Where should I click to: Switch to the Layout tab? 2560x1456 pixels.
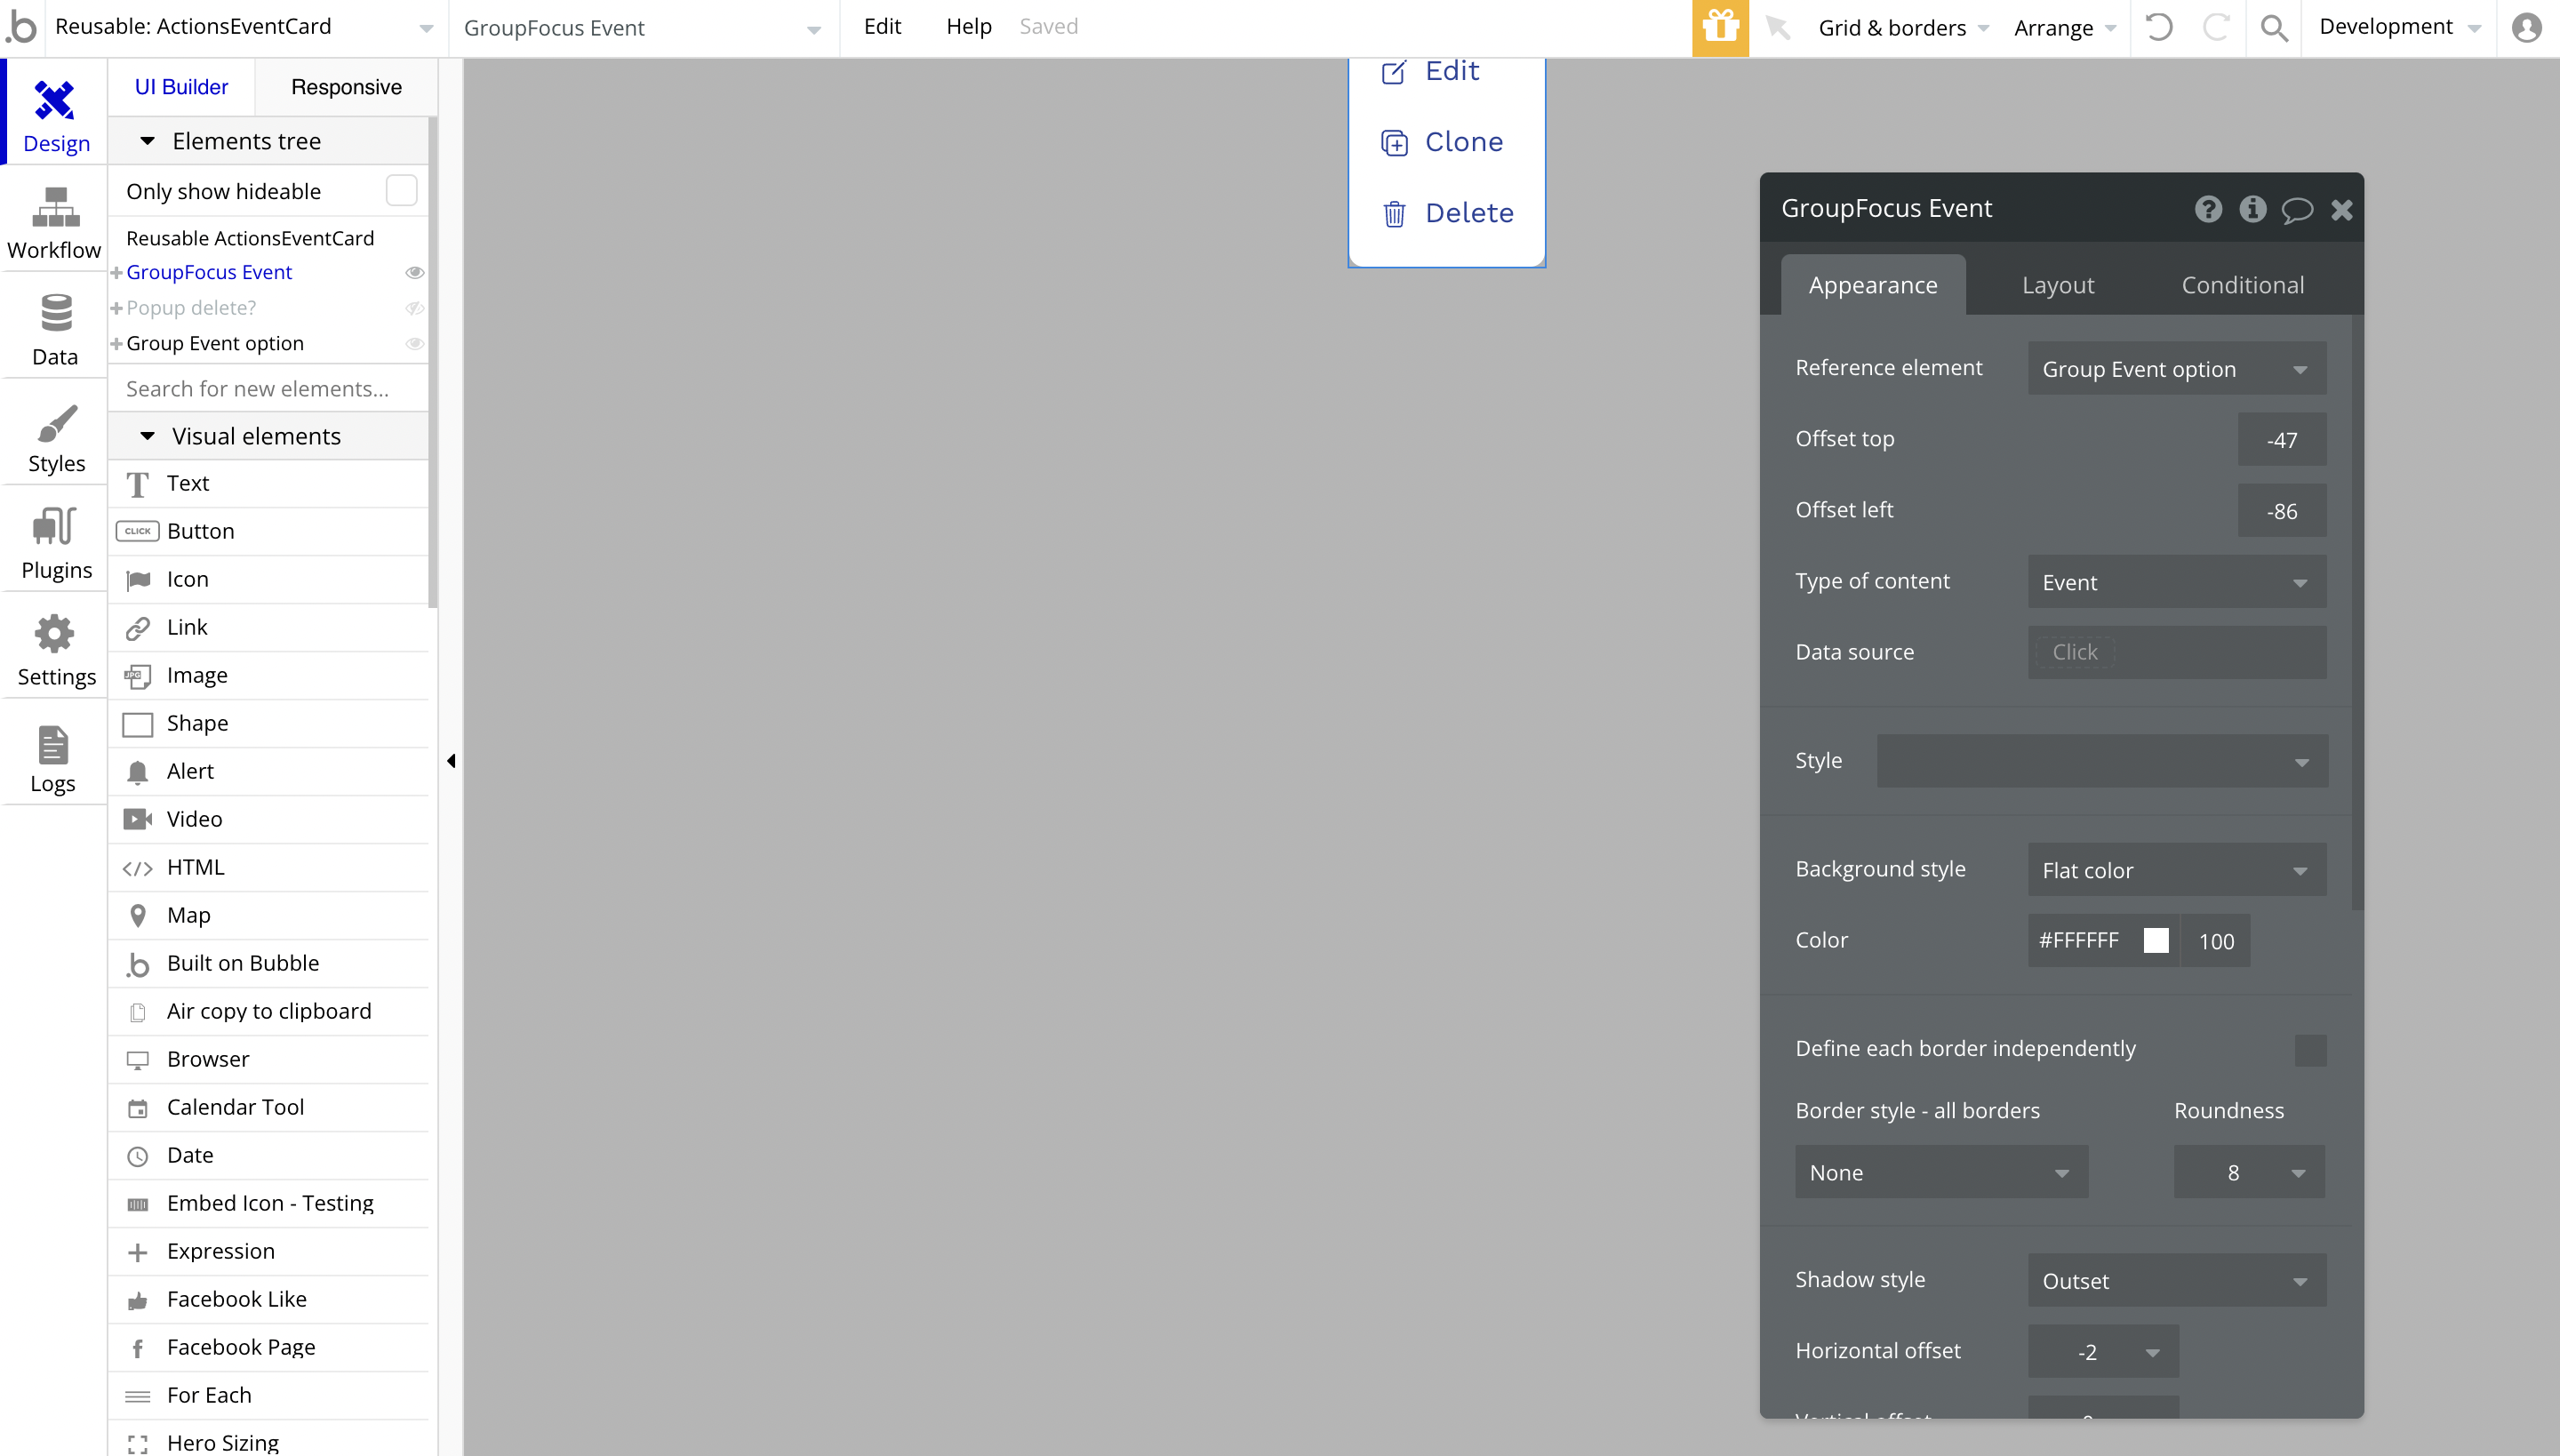2057,285
